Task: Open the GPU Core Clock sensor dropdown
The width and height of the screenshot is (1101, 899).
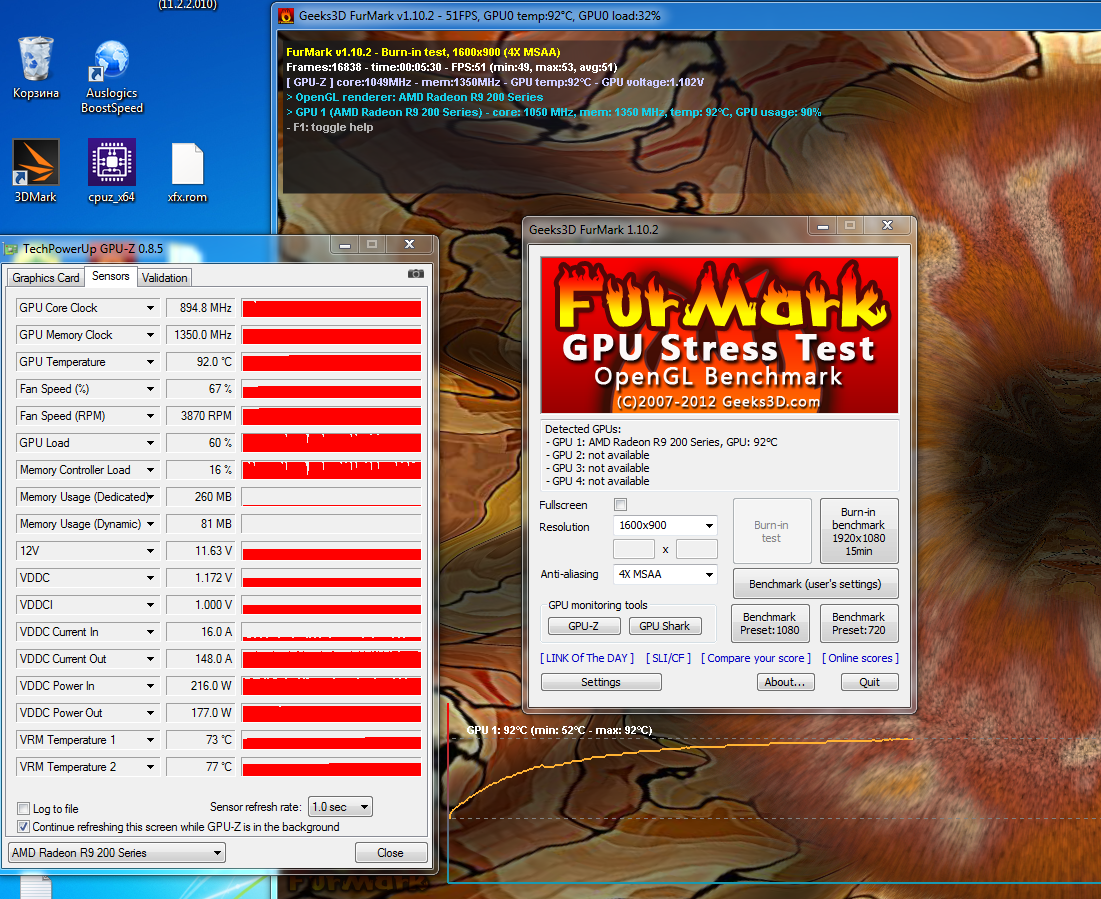Action: click(150, 308)
